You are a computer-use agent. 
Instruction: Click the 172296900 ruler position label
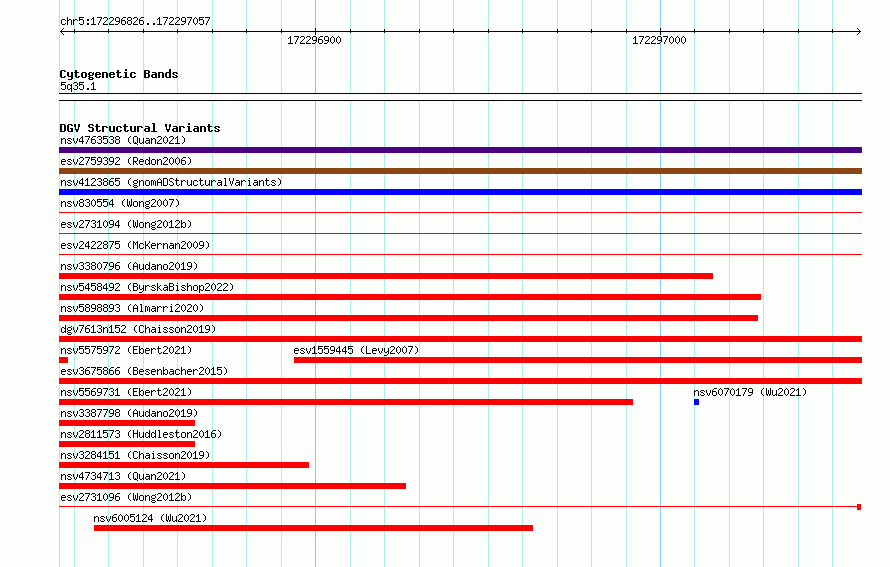point(314,40)
